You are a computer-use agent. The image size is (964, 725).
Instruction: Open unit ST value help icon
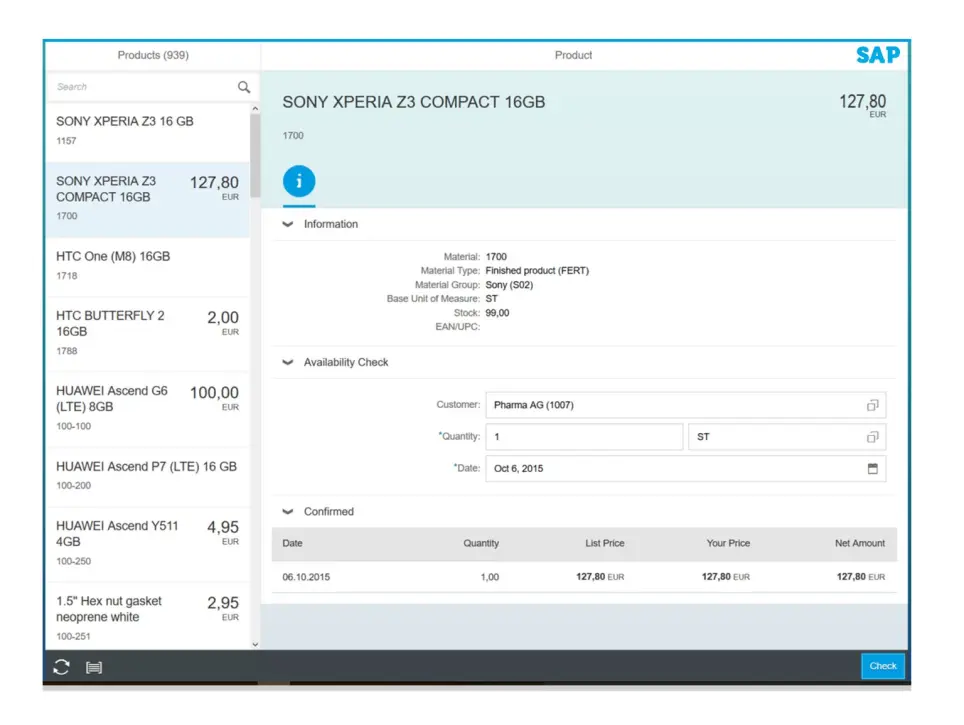click(x=872, y=437)
